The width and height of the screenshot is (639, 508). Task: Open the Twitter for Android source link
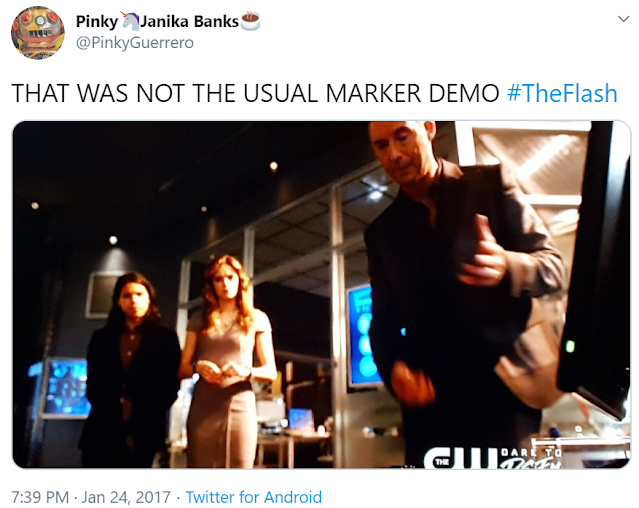[x=253, y=497]
